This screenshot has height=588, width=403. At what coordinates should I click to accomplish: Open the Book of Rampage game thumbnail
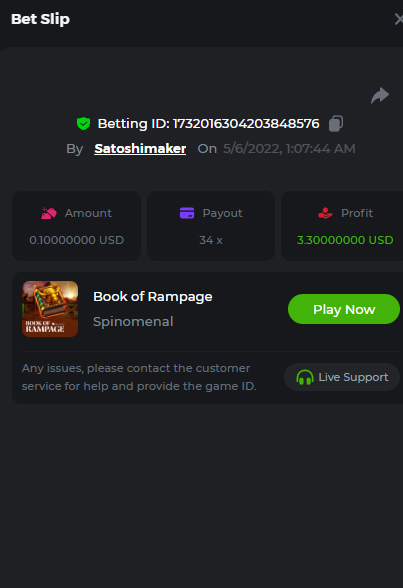click(x=50, y=309)
